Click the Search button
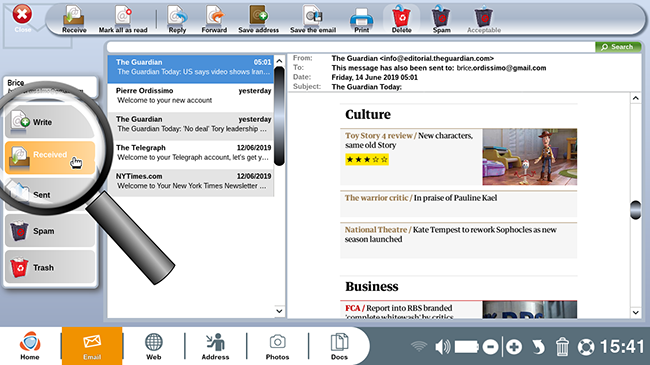 (618, 46)
